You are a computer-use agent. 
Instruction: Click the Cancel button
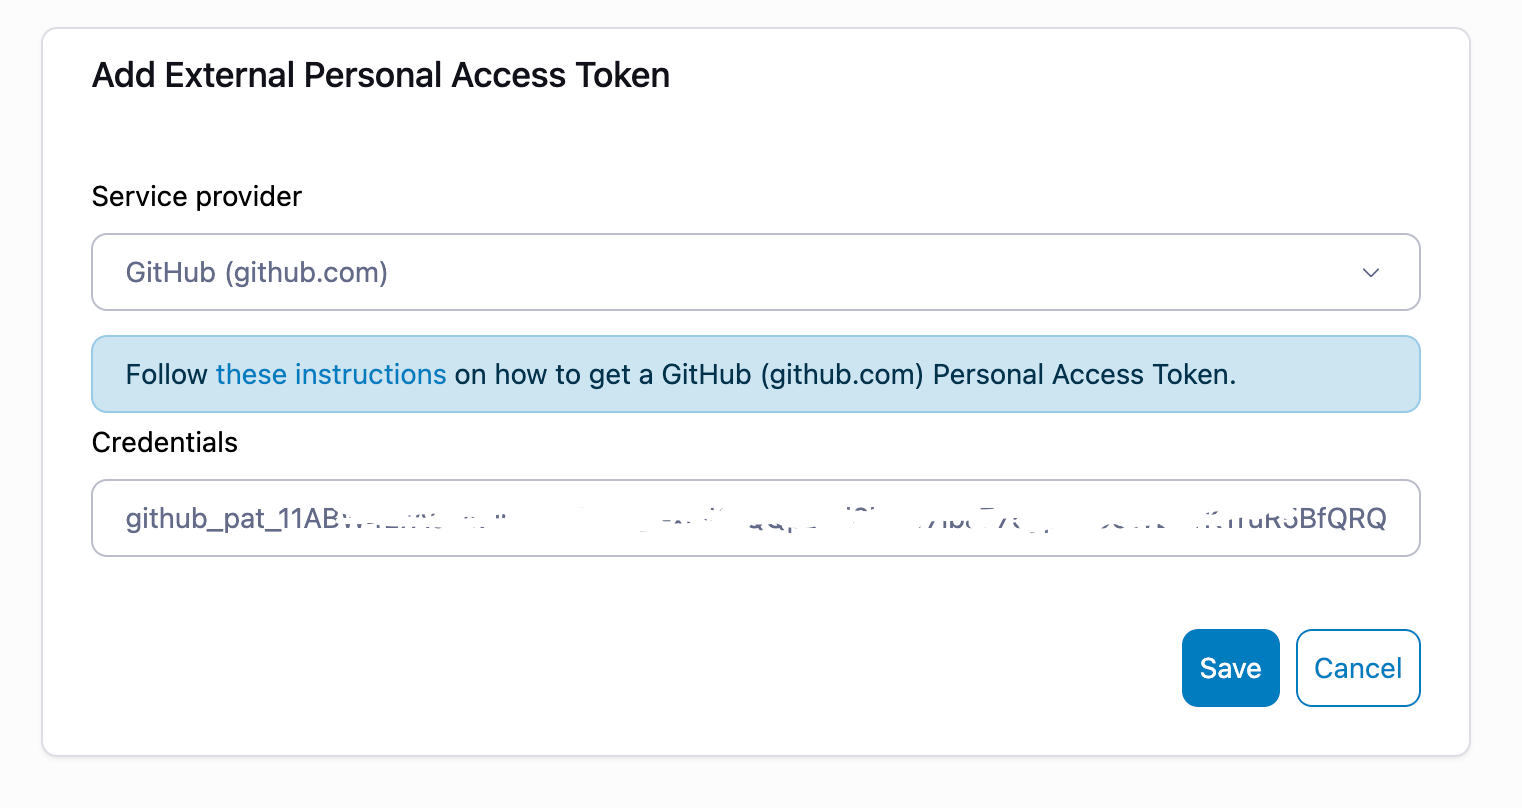[1357, 668]
